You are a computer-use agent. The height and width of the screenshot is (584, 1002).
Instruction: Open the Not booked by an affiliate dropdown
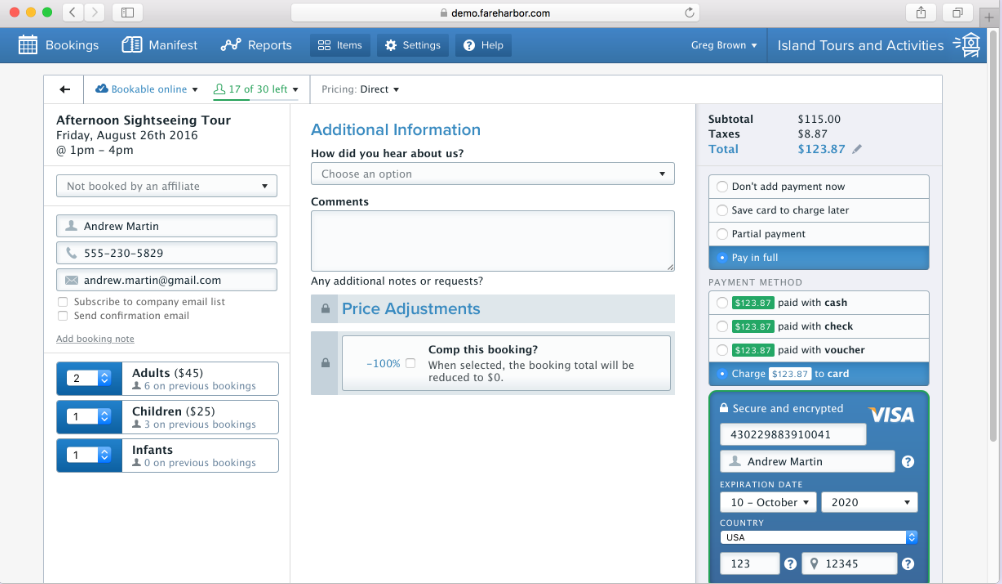[x=167, y=186]
